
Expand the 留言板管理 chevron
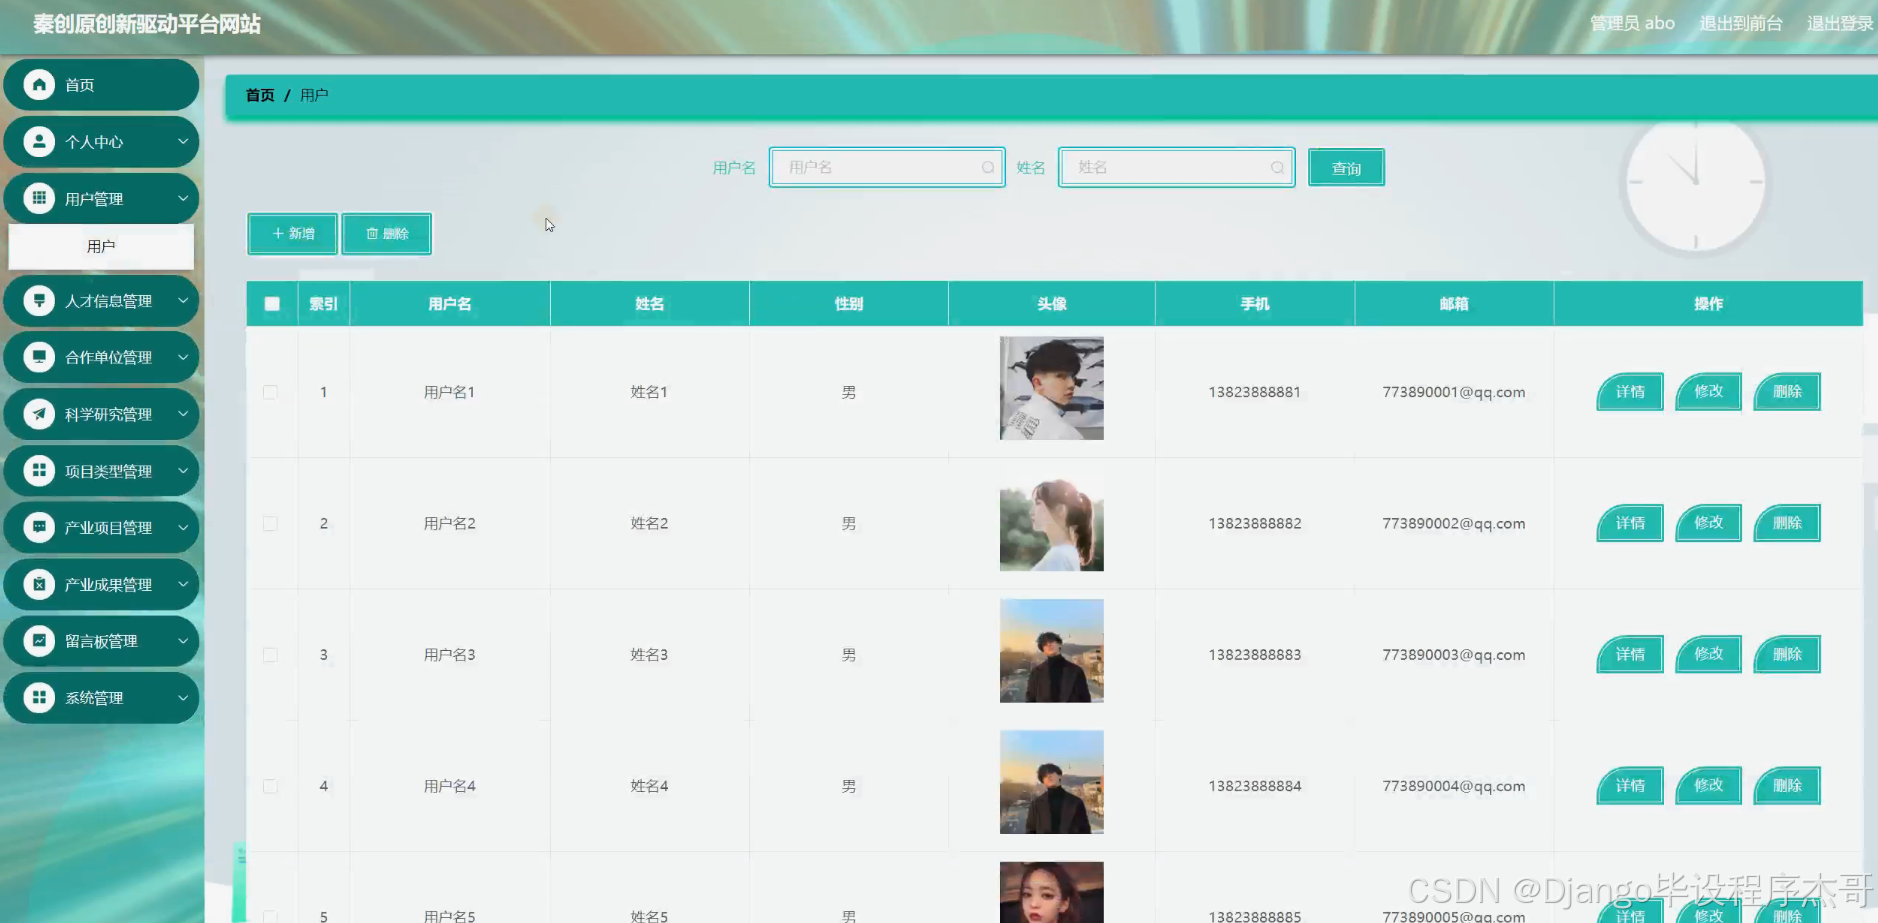point(183,640)
